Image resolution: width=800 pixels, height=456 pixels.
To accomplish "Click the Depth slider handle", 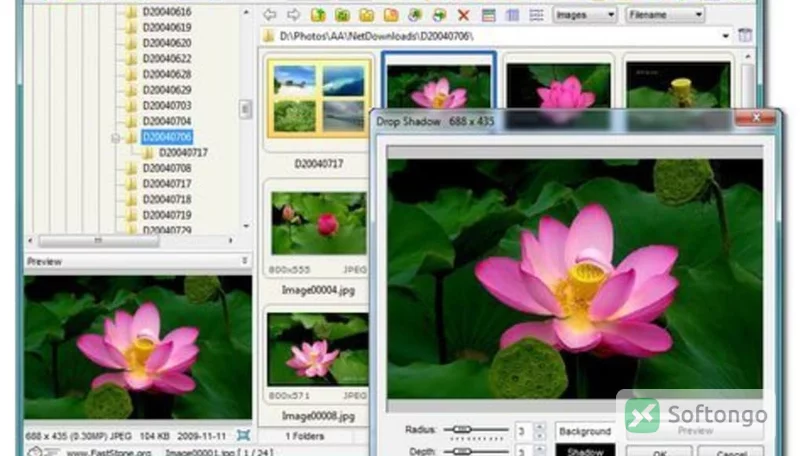I will pos(462,451).
